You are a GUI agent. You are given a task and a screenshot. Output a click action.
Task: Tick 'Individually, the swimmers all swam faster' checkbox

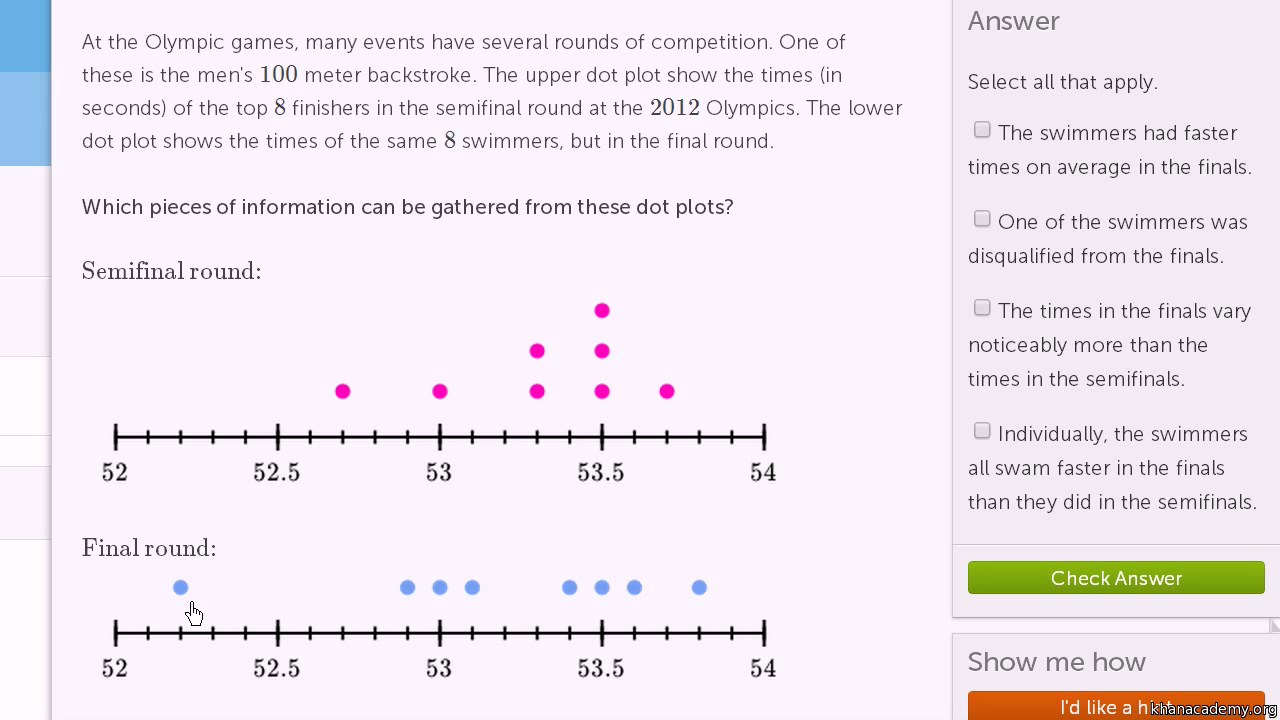click(982, 431)
